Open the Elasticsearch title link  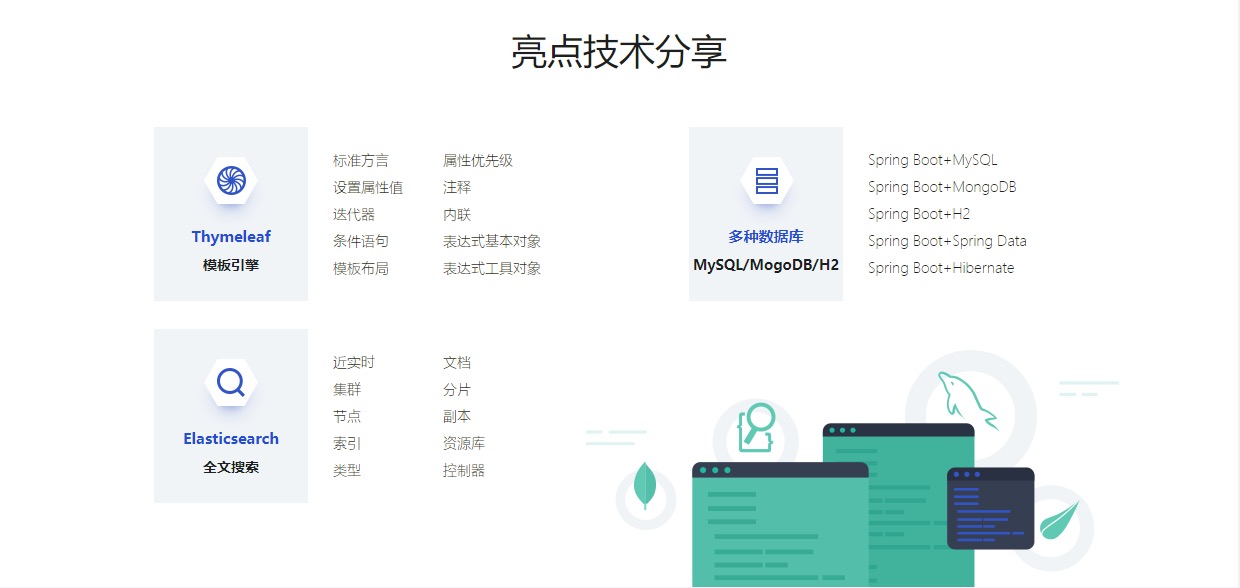pos(231,439)
